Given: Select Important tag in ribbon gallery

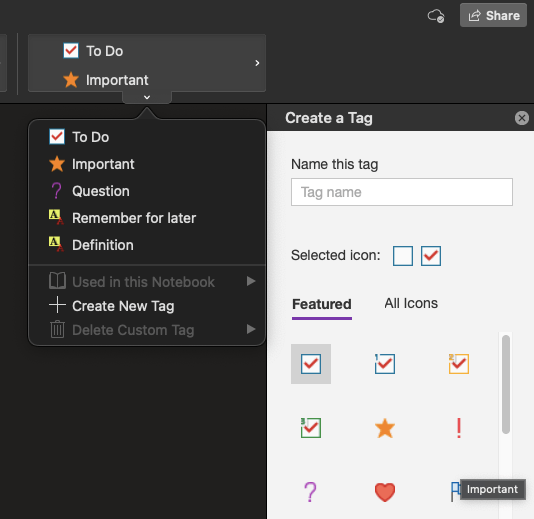Looking at the screenshot, I should [106, 80].
